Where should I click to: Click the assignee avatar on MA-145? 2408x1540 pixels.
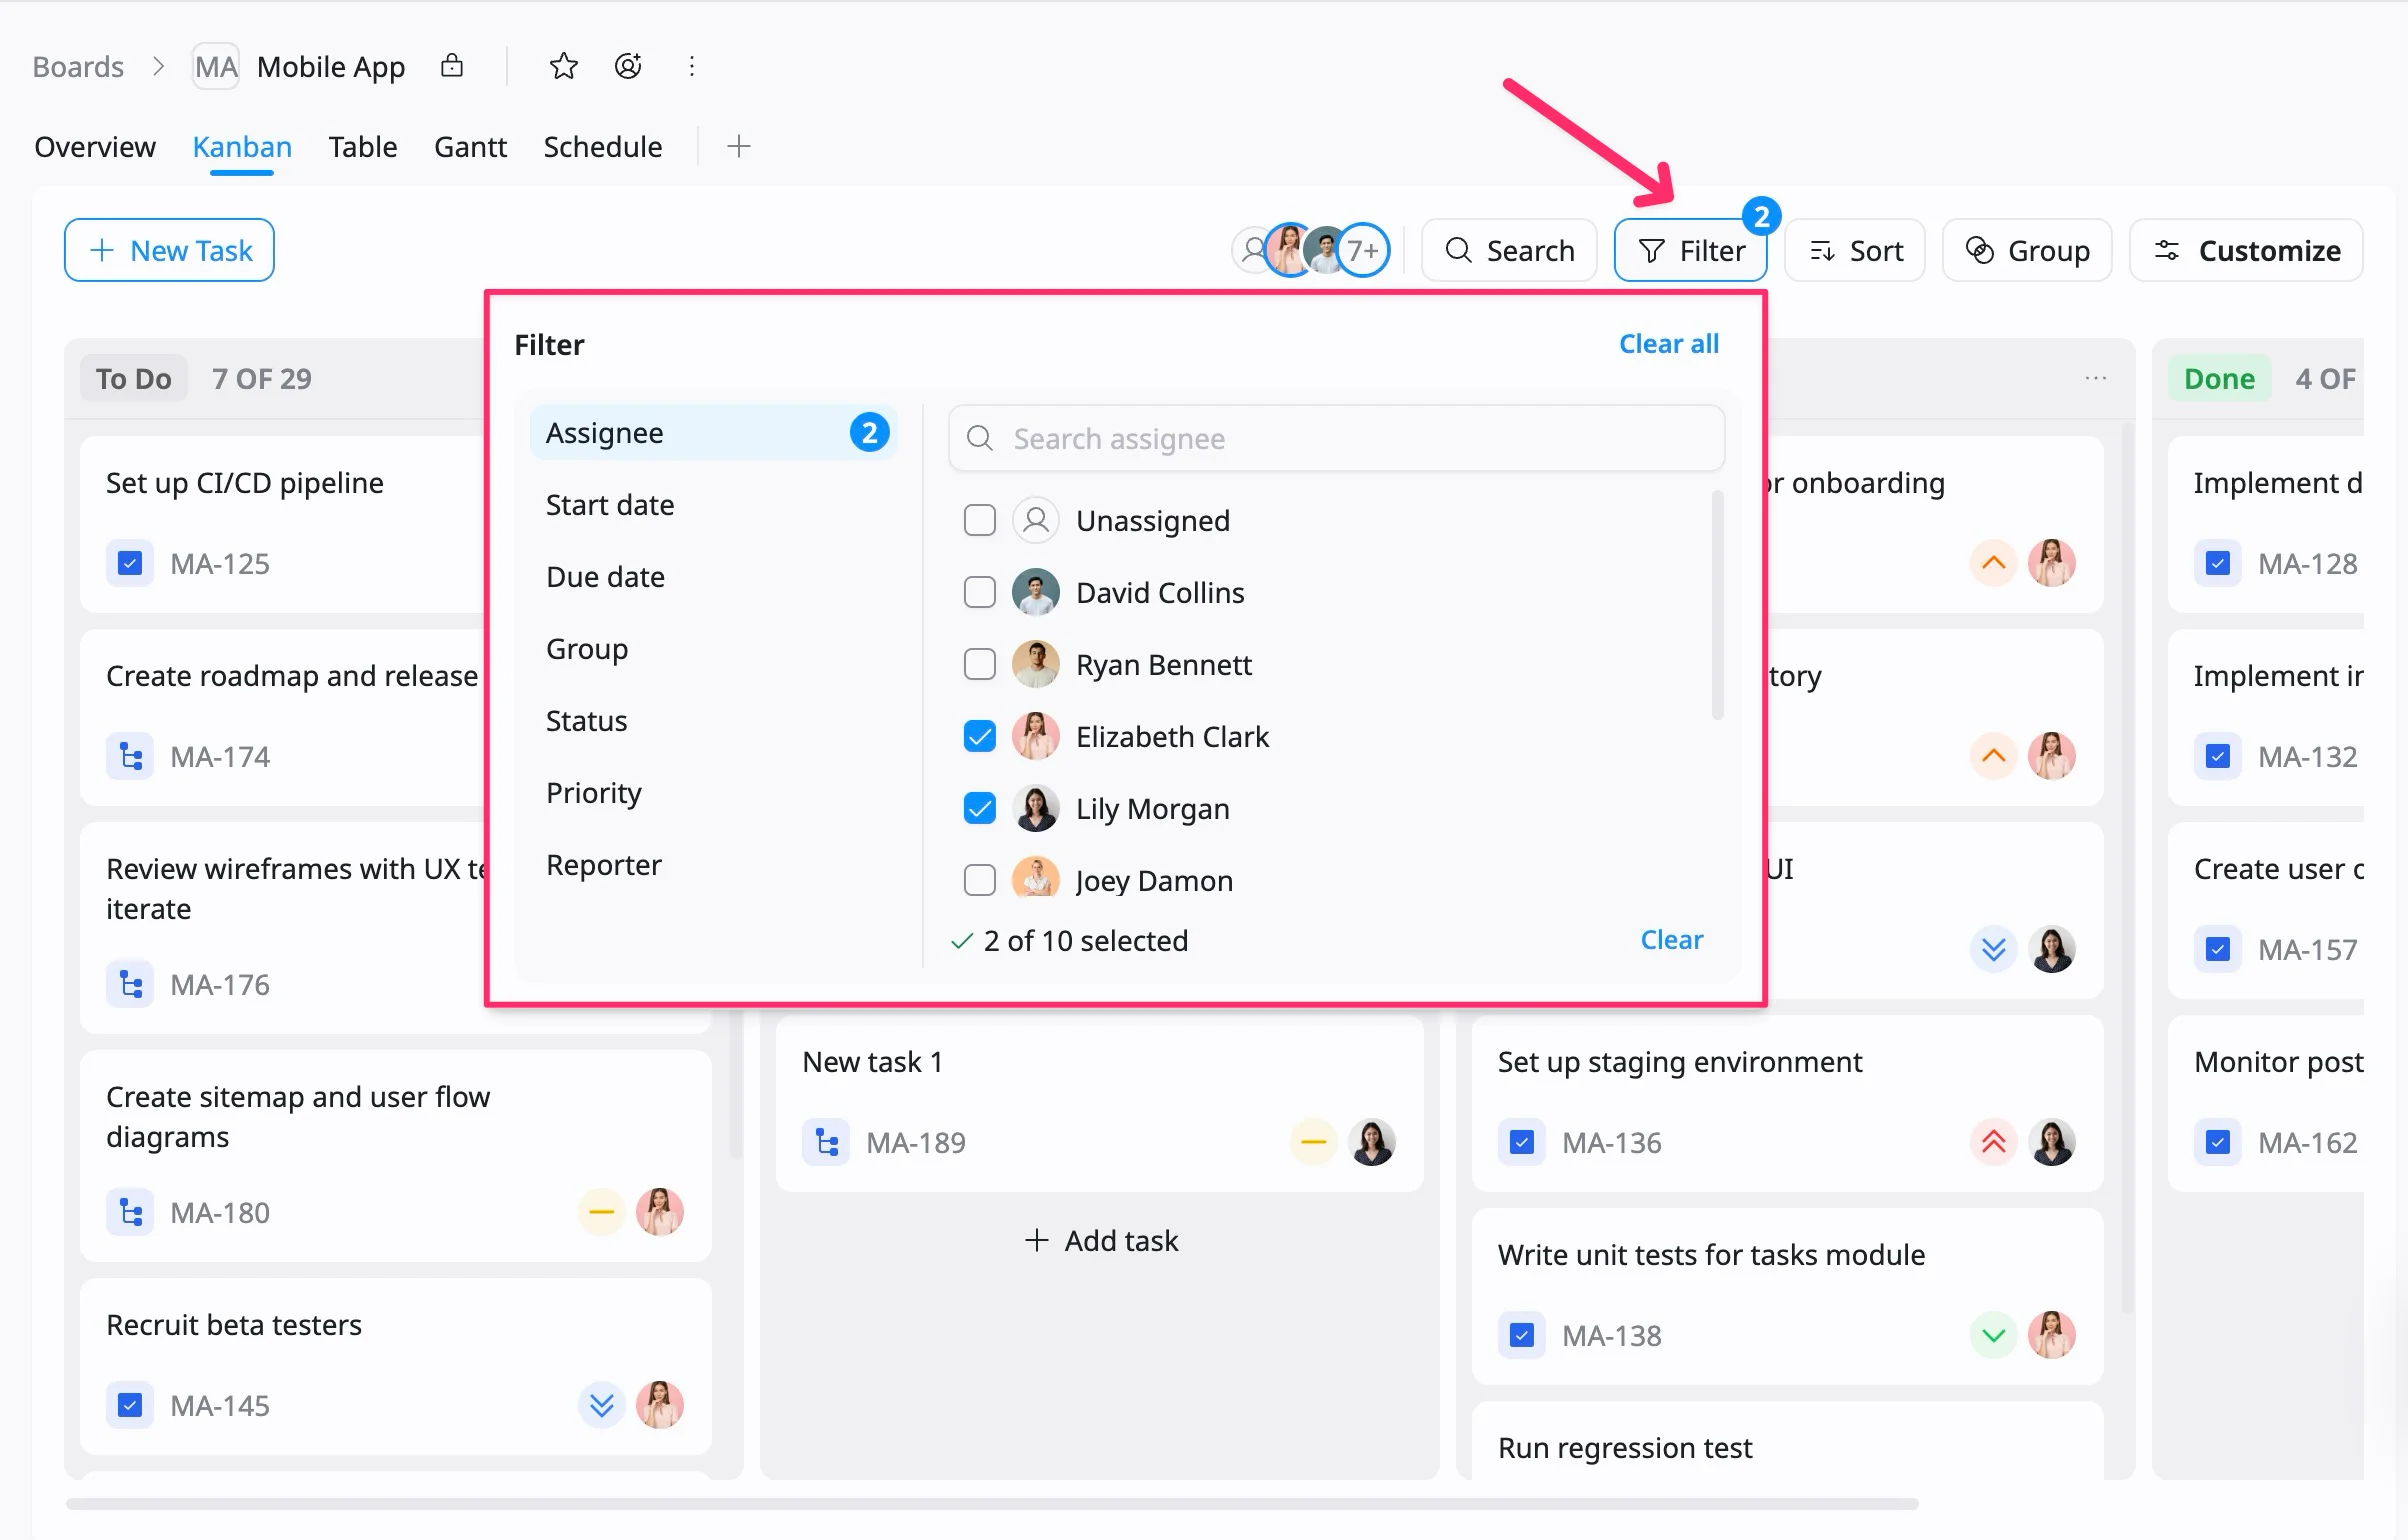point(660,1405)
